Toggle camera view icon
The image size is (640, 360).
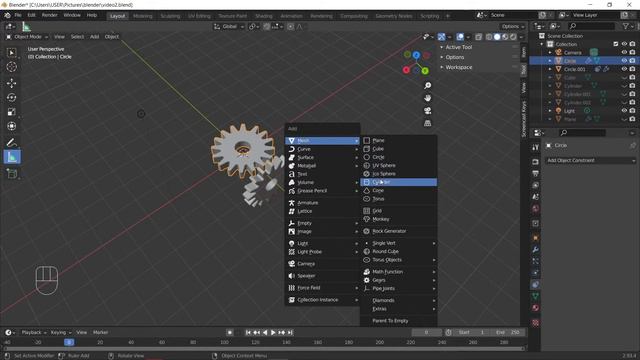(x=427, y=111)
